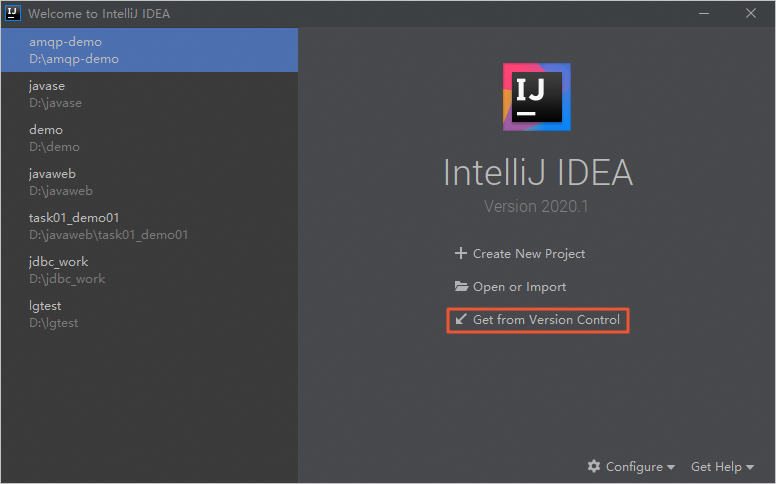
Task: Open the jdbc_work recent project
Action: 149,270
